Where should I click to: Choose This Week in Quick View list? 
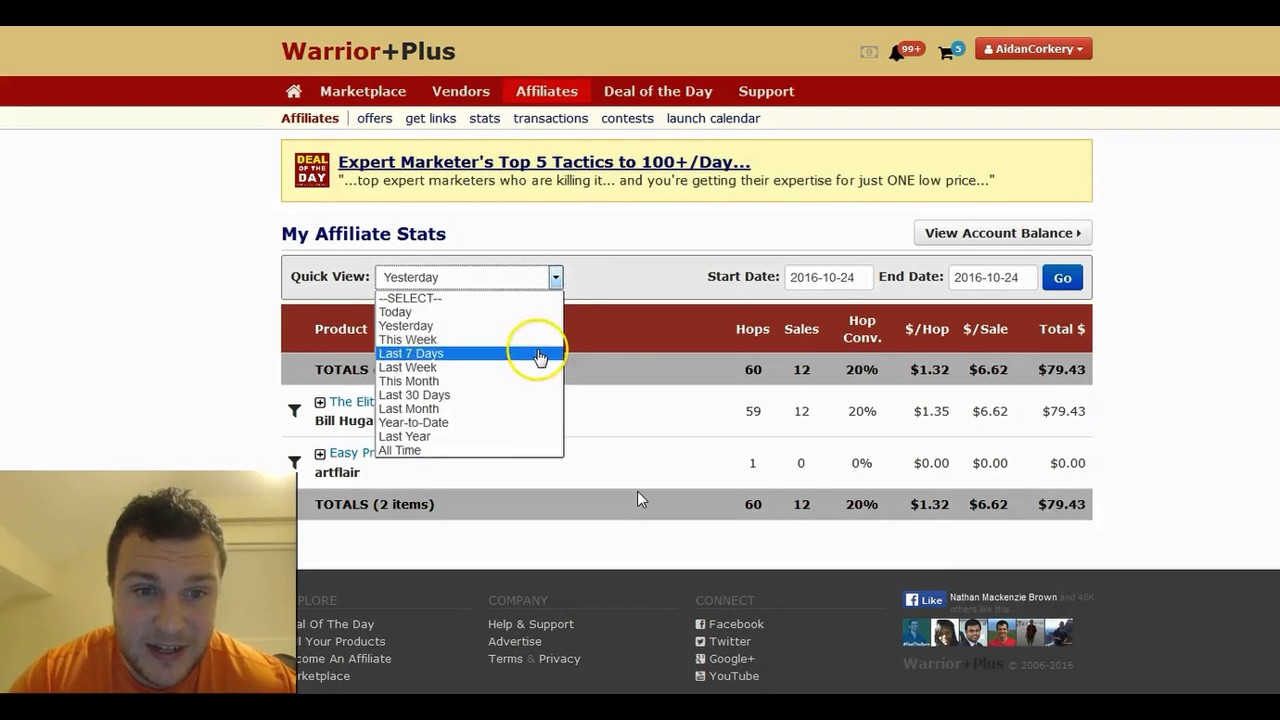pyautogui.click(x=469, y=340)
